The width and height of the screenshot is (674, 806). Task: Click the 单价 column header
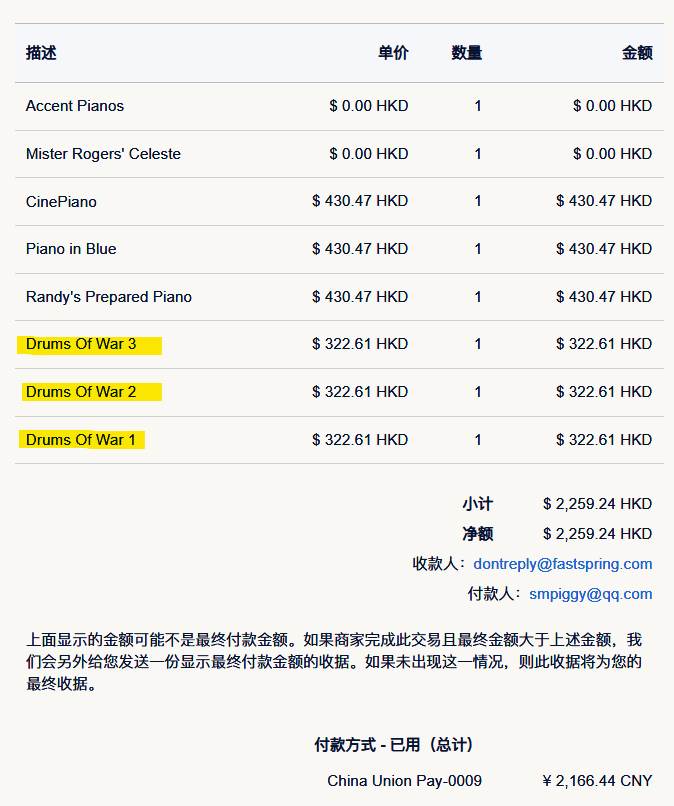[393, 53]
